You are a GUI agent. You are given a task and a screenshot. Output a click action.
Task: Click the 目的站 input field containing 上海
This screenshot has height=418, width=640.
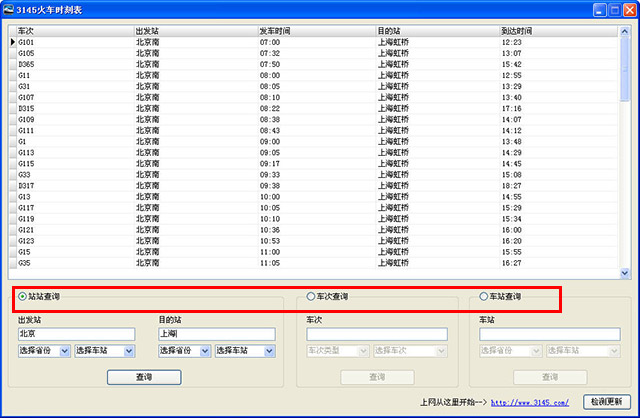(x=217, y=334)
